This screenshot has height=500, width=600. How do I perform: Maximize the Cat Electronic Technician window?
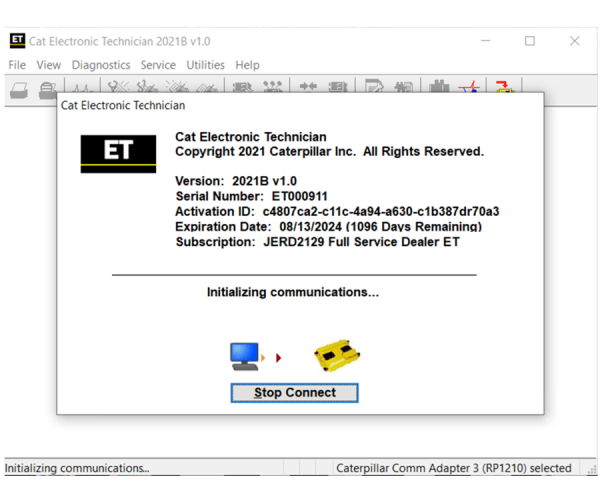point(530,41)
